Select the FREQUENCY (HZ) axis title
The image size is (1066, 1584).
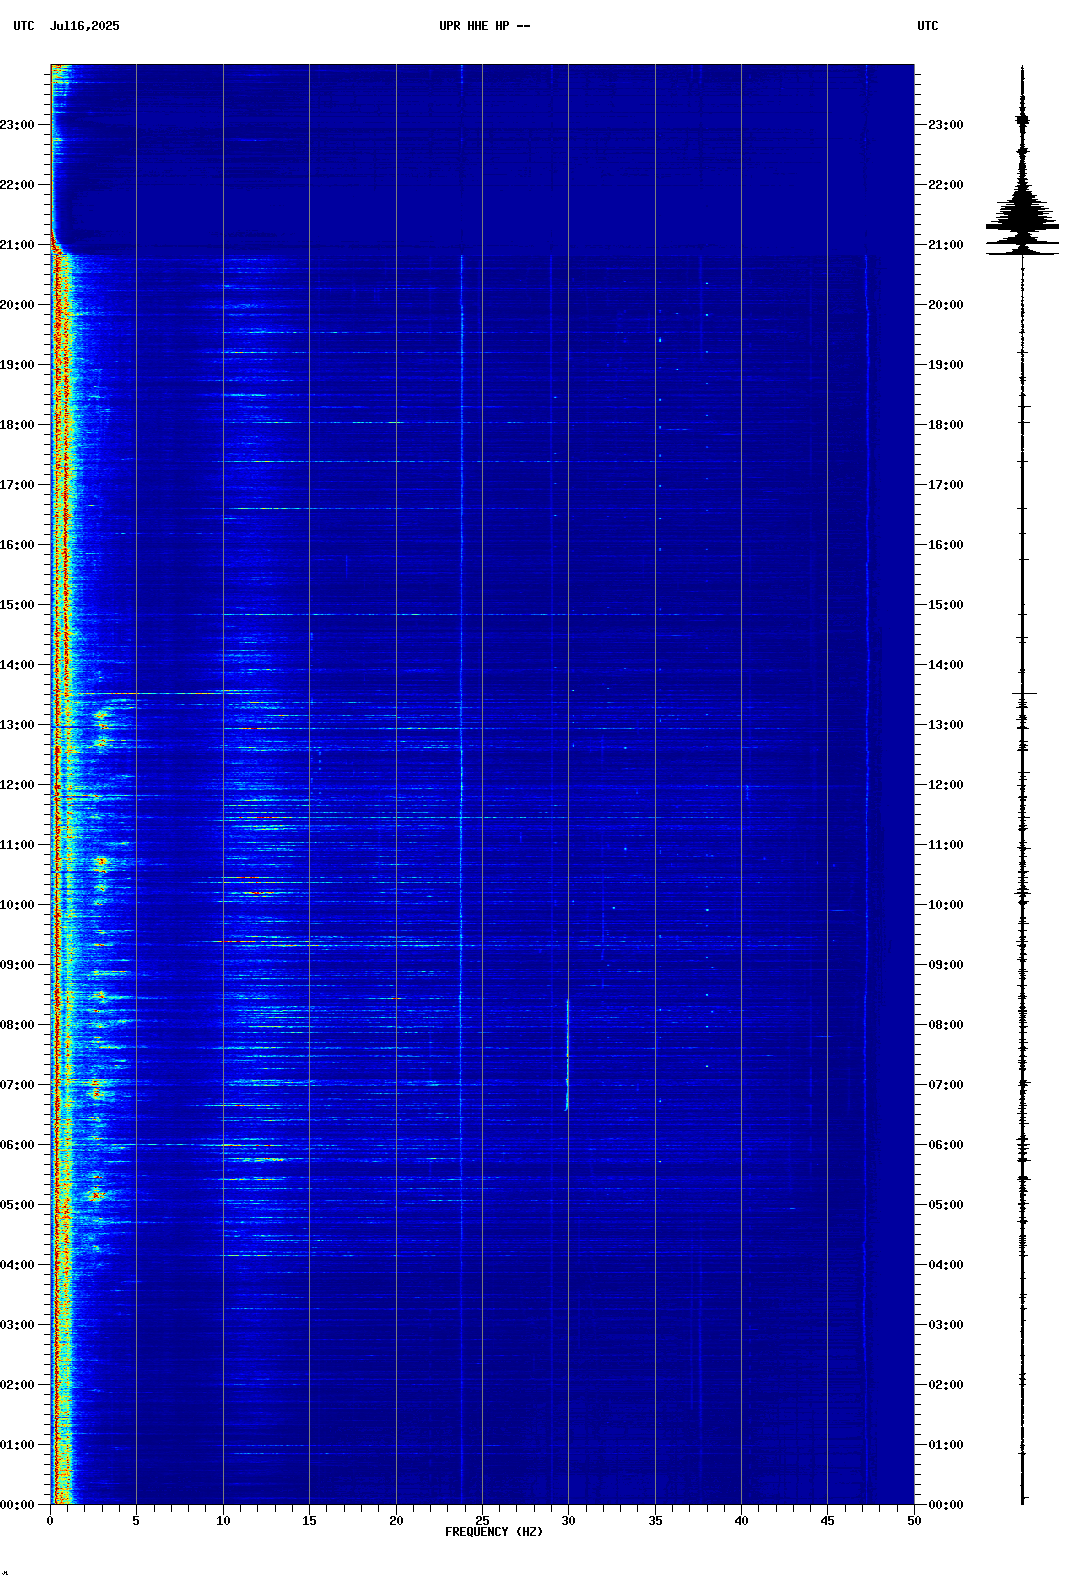[x=494, y=1532]
